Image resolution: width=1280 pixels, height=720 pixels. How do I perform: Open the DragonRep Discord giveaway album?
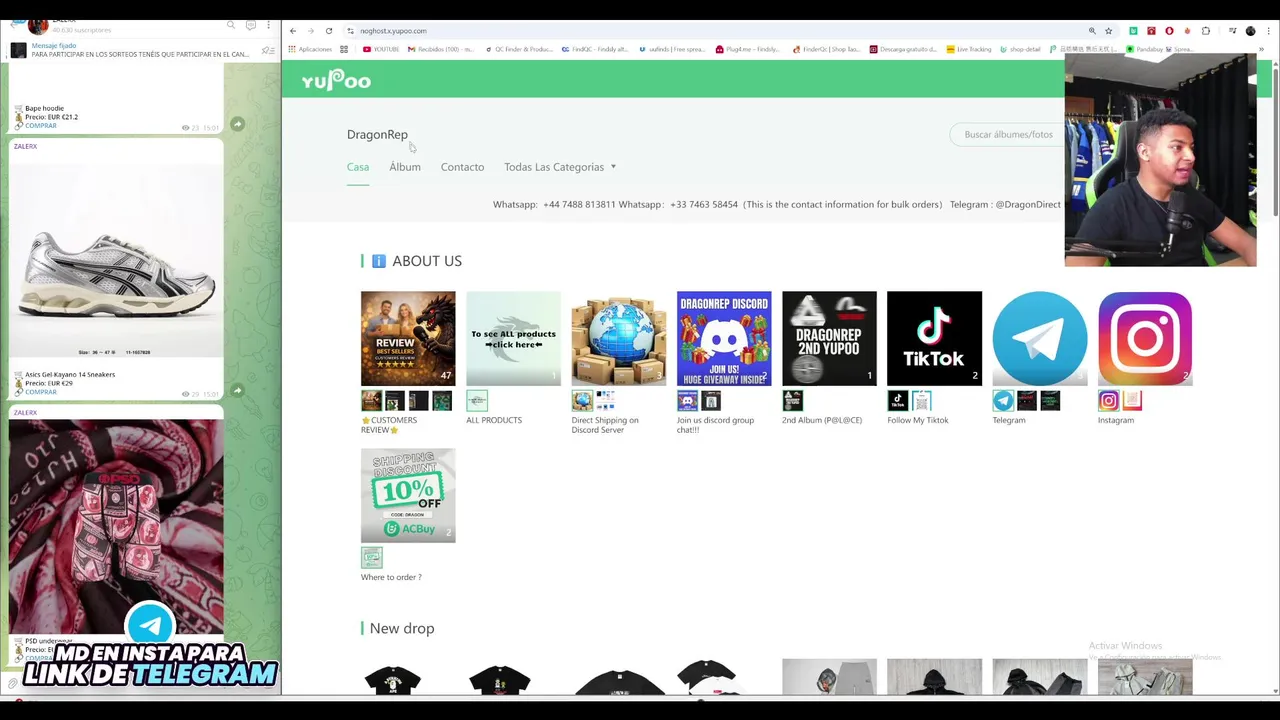(x=724, y=338)
